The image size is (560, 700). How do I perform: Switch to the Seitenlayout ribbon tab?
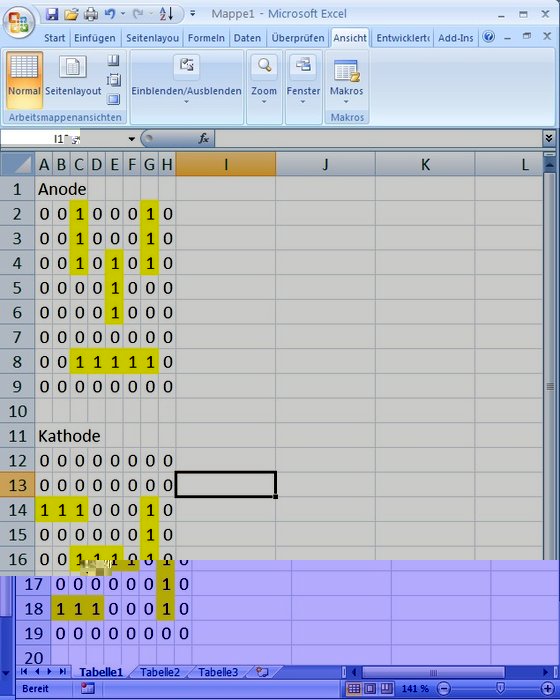pos(152,38)
